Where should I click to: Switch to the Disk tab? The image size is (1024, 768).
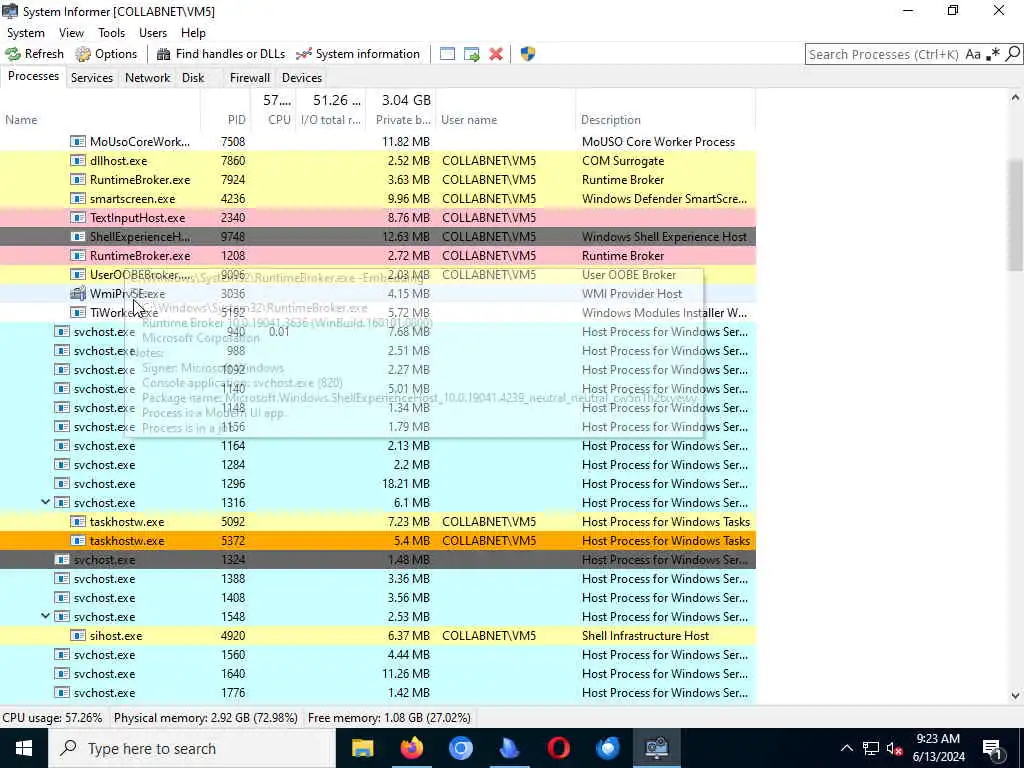pyautogui.click(x=193, y=78)
